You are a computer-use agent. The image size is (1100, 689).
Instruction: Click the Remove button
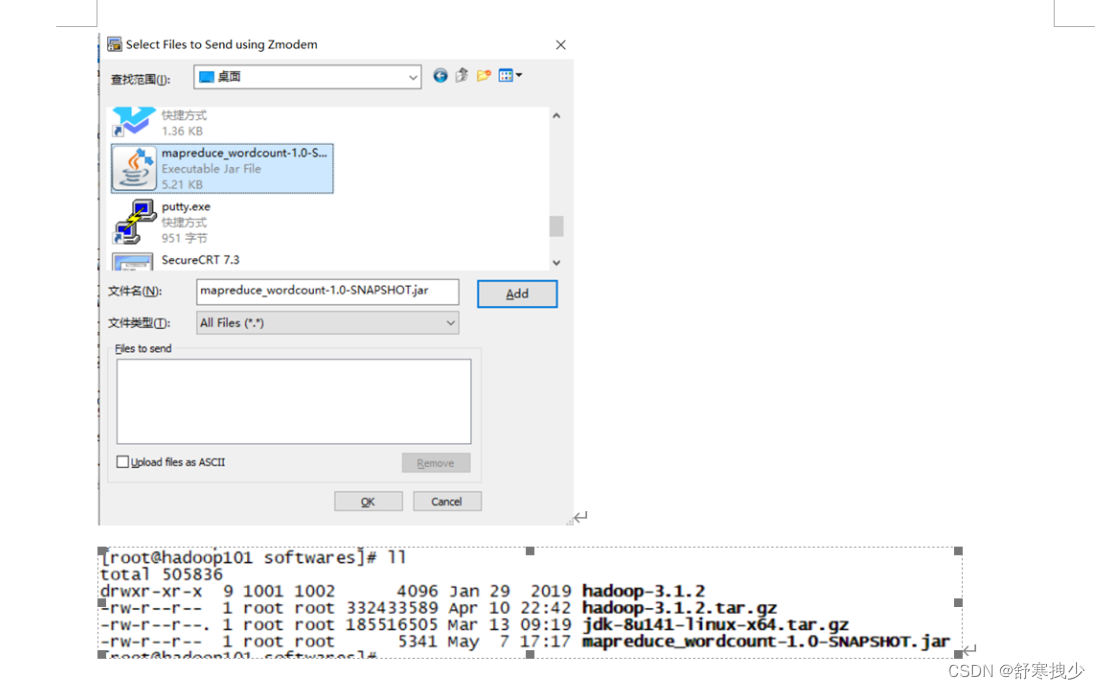[436, 463]
